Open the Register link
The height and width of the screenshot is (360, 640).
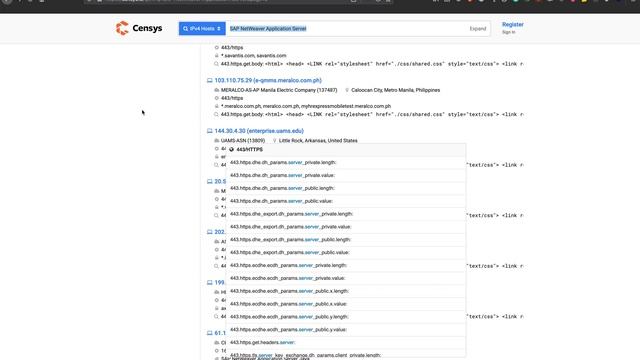(513, 24)
